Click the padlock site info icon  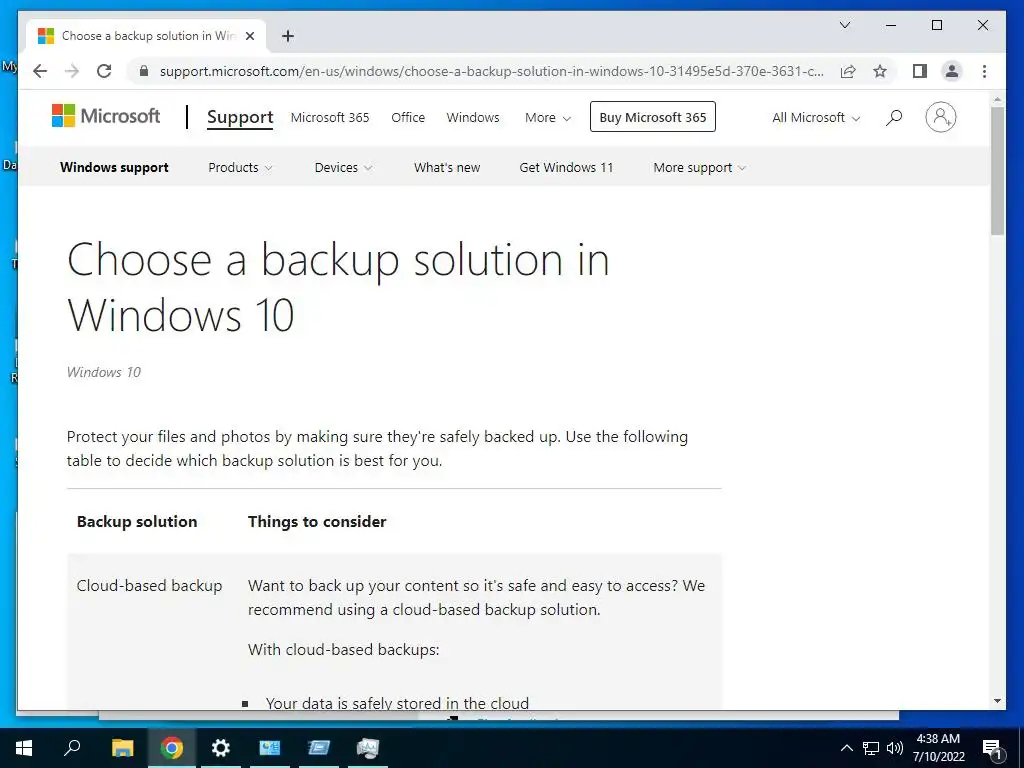144,71
